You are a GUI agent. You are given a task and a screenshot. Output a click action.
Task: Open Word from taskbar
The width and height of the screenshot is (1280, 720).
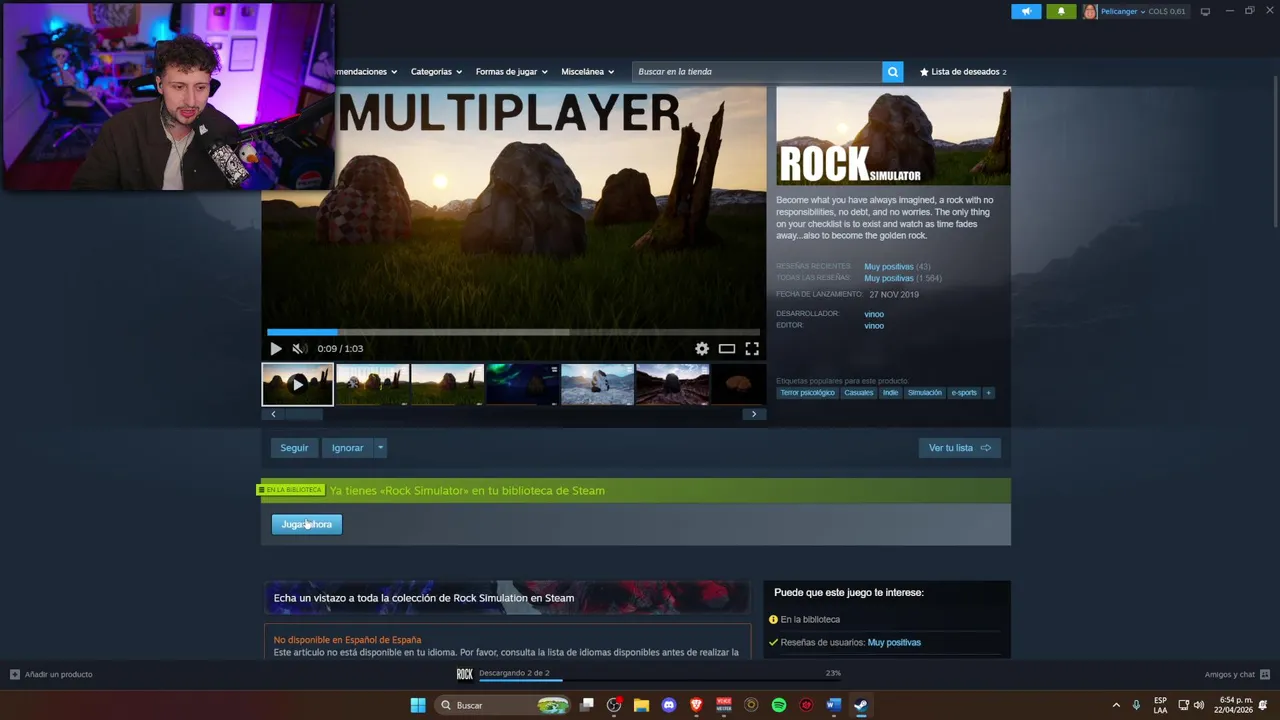pyautogui.click(x=833, y=705)
